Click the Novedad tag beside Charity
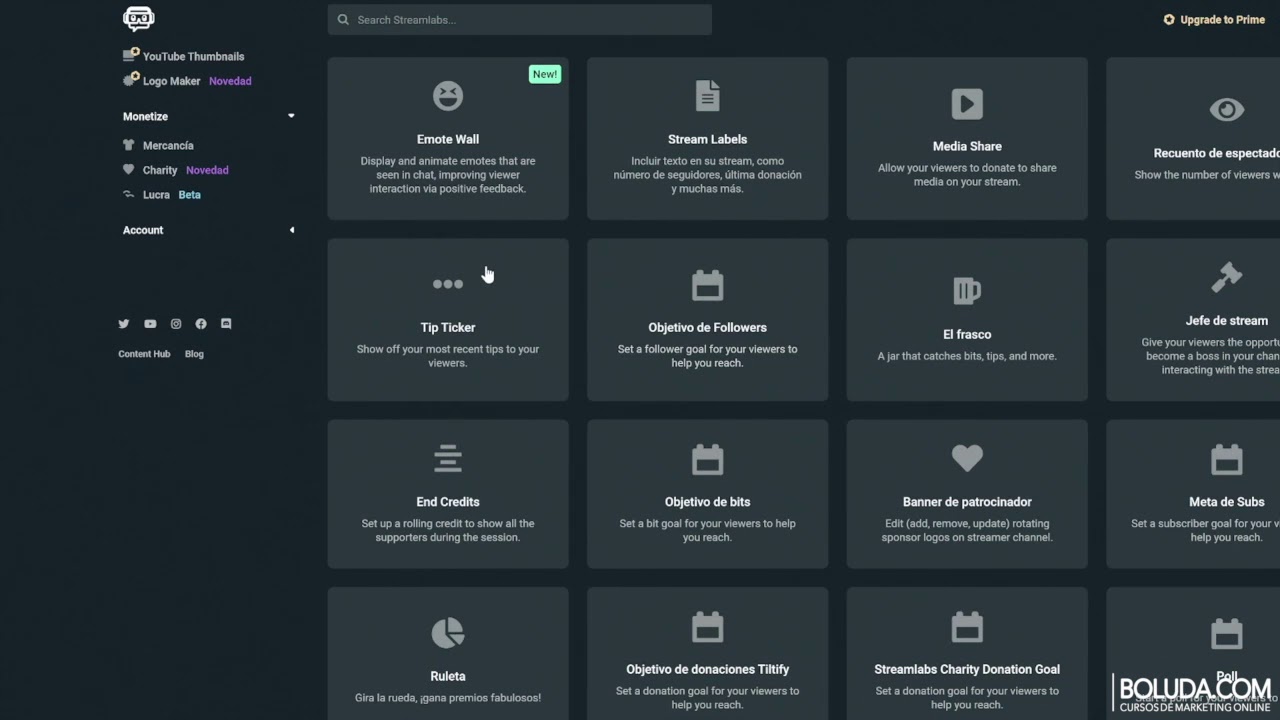Screen dimensions: 1280x720 [207, 170]
